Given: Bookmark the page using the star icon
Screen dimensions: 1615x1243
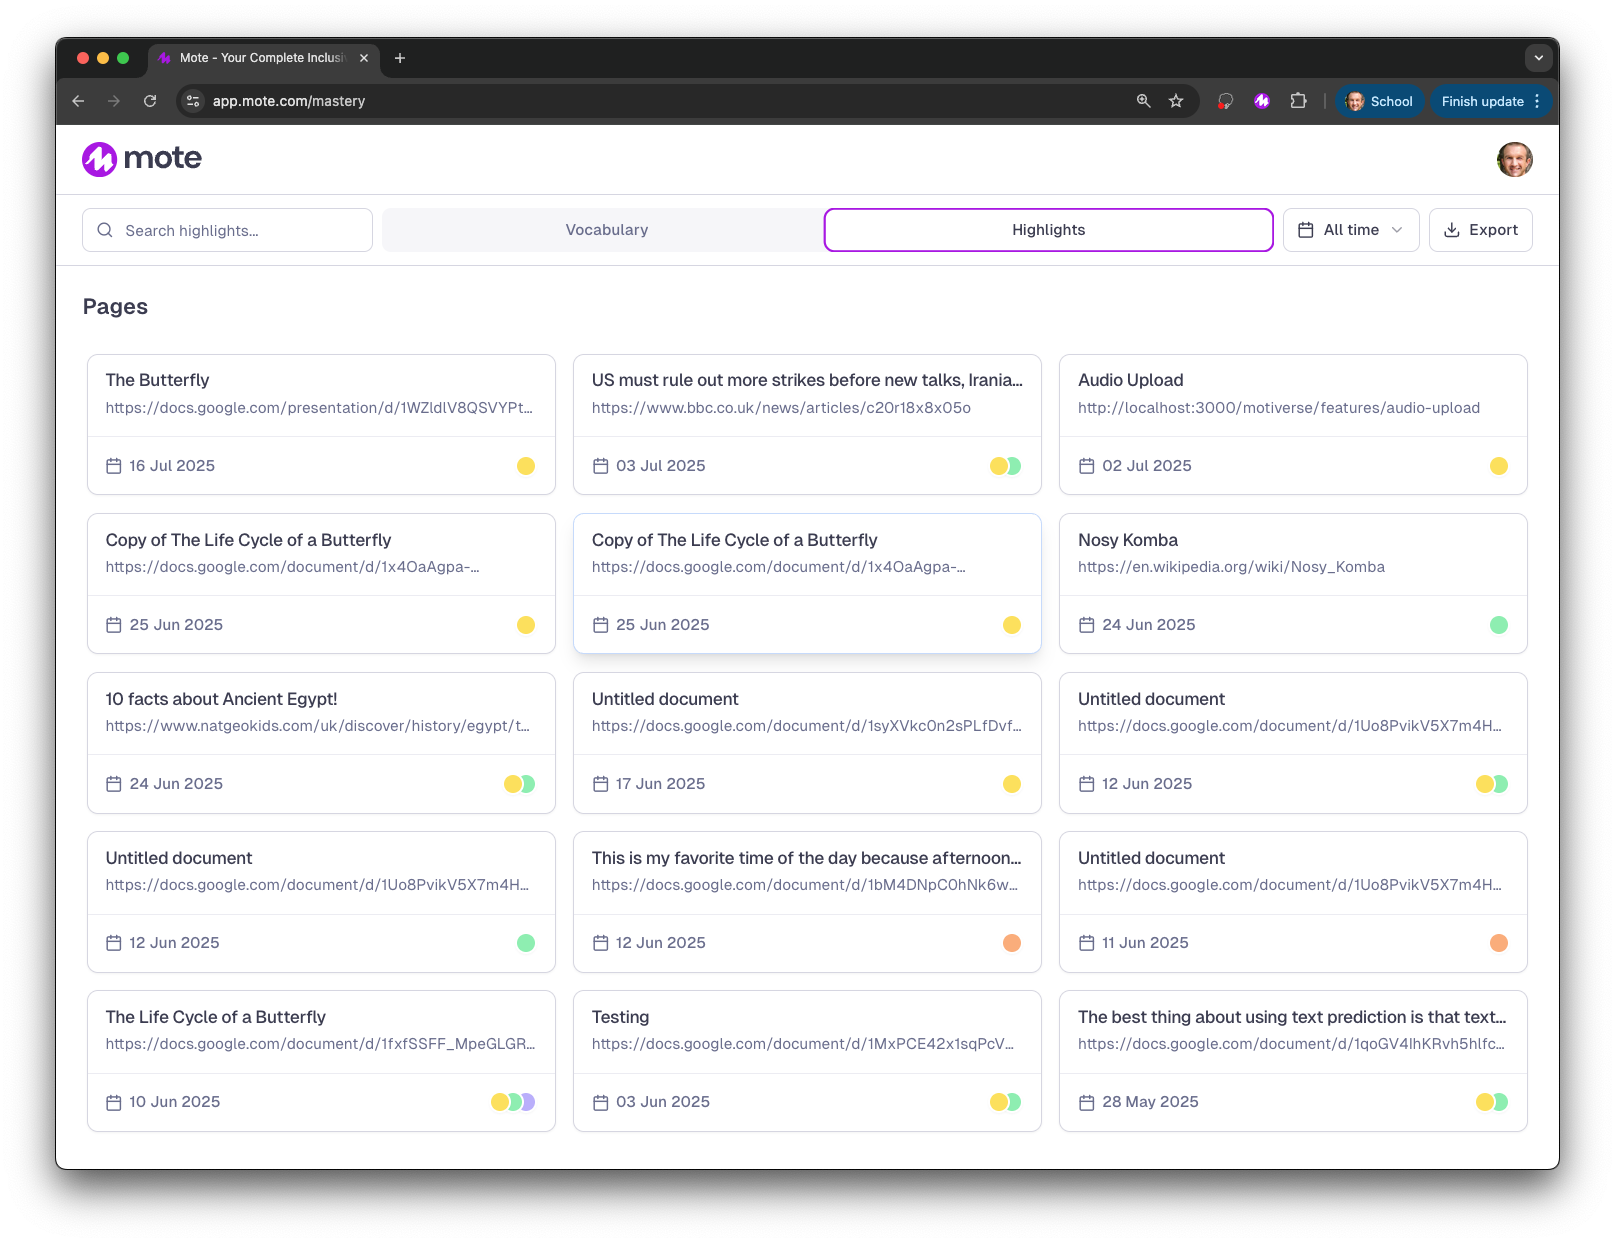Looking at the screenshot, I should [1176, 100].
